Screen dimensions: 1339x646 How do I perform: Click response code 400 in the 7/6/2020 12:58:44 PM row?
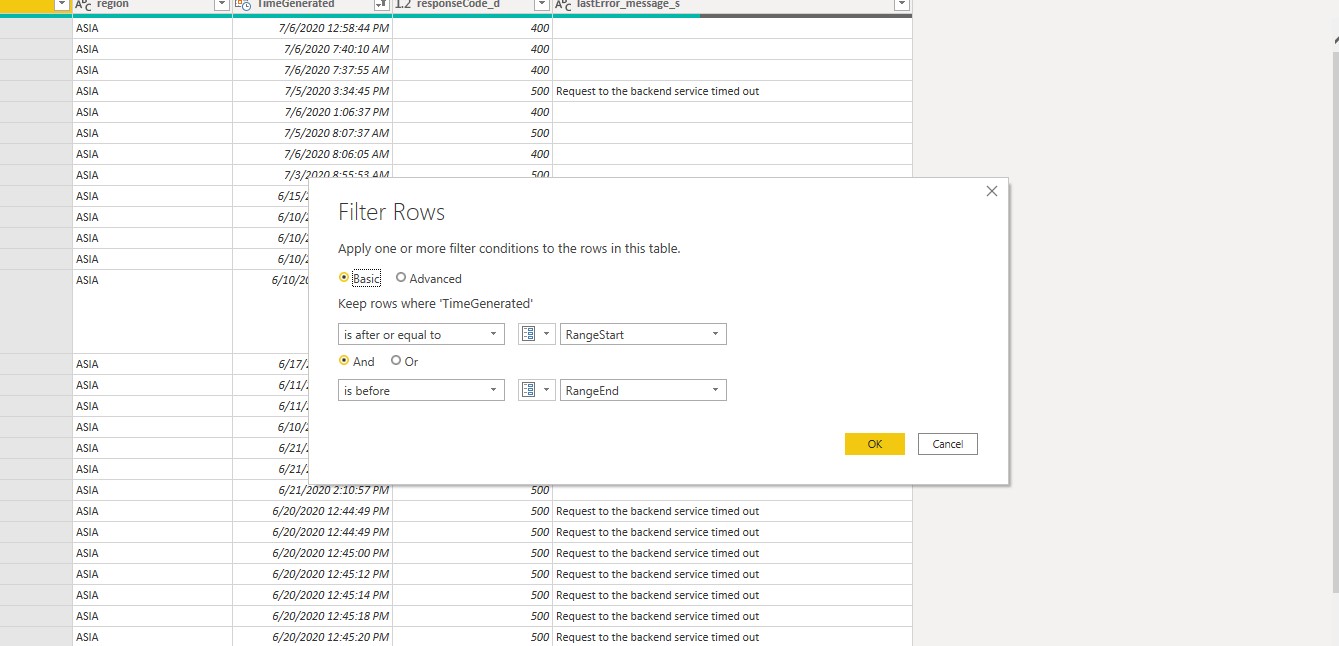coord(472,28)
